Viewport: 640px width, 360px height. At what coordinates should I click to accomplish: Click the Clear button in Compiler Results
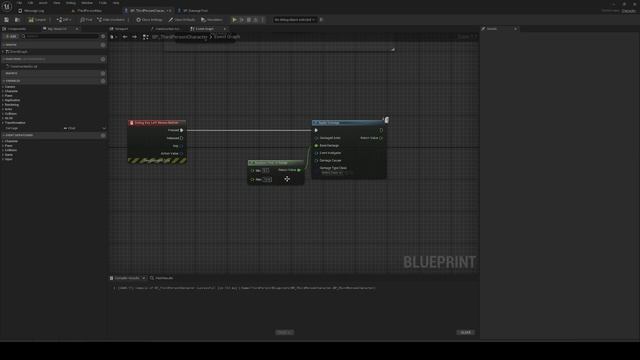[465, 332]
